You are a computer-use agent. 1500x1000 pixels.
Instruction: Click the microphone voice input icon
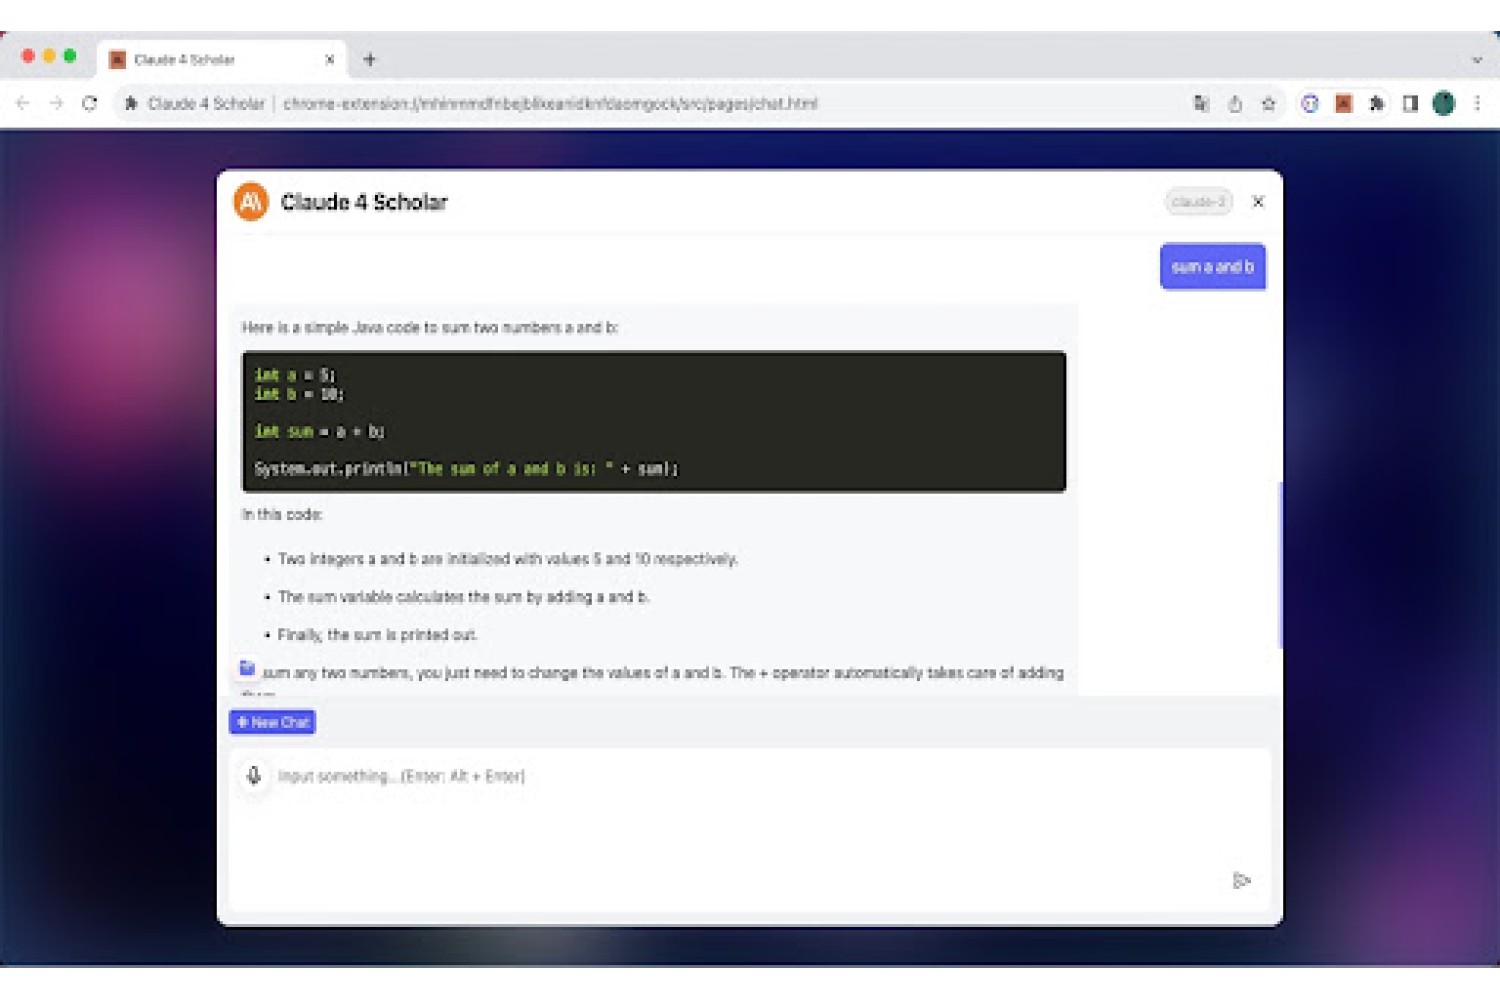click(254, 776)
